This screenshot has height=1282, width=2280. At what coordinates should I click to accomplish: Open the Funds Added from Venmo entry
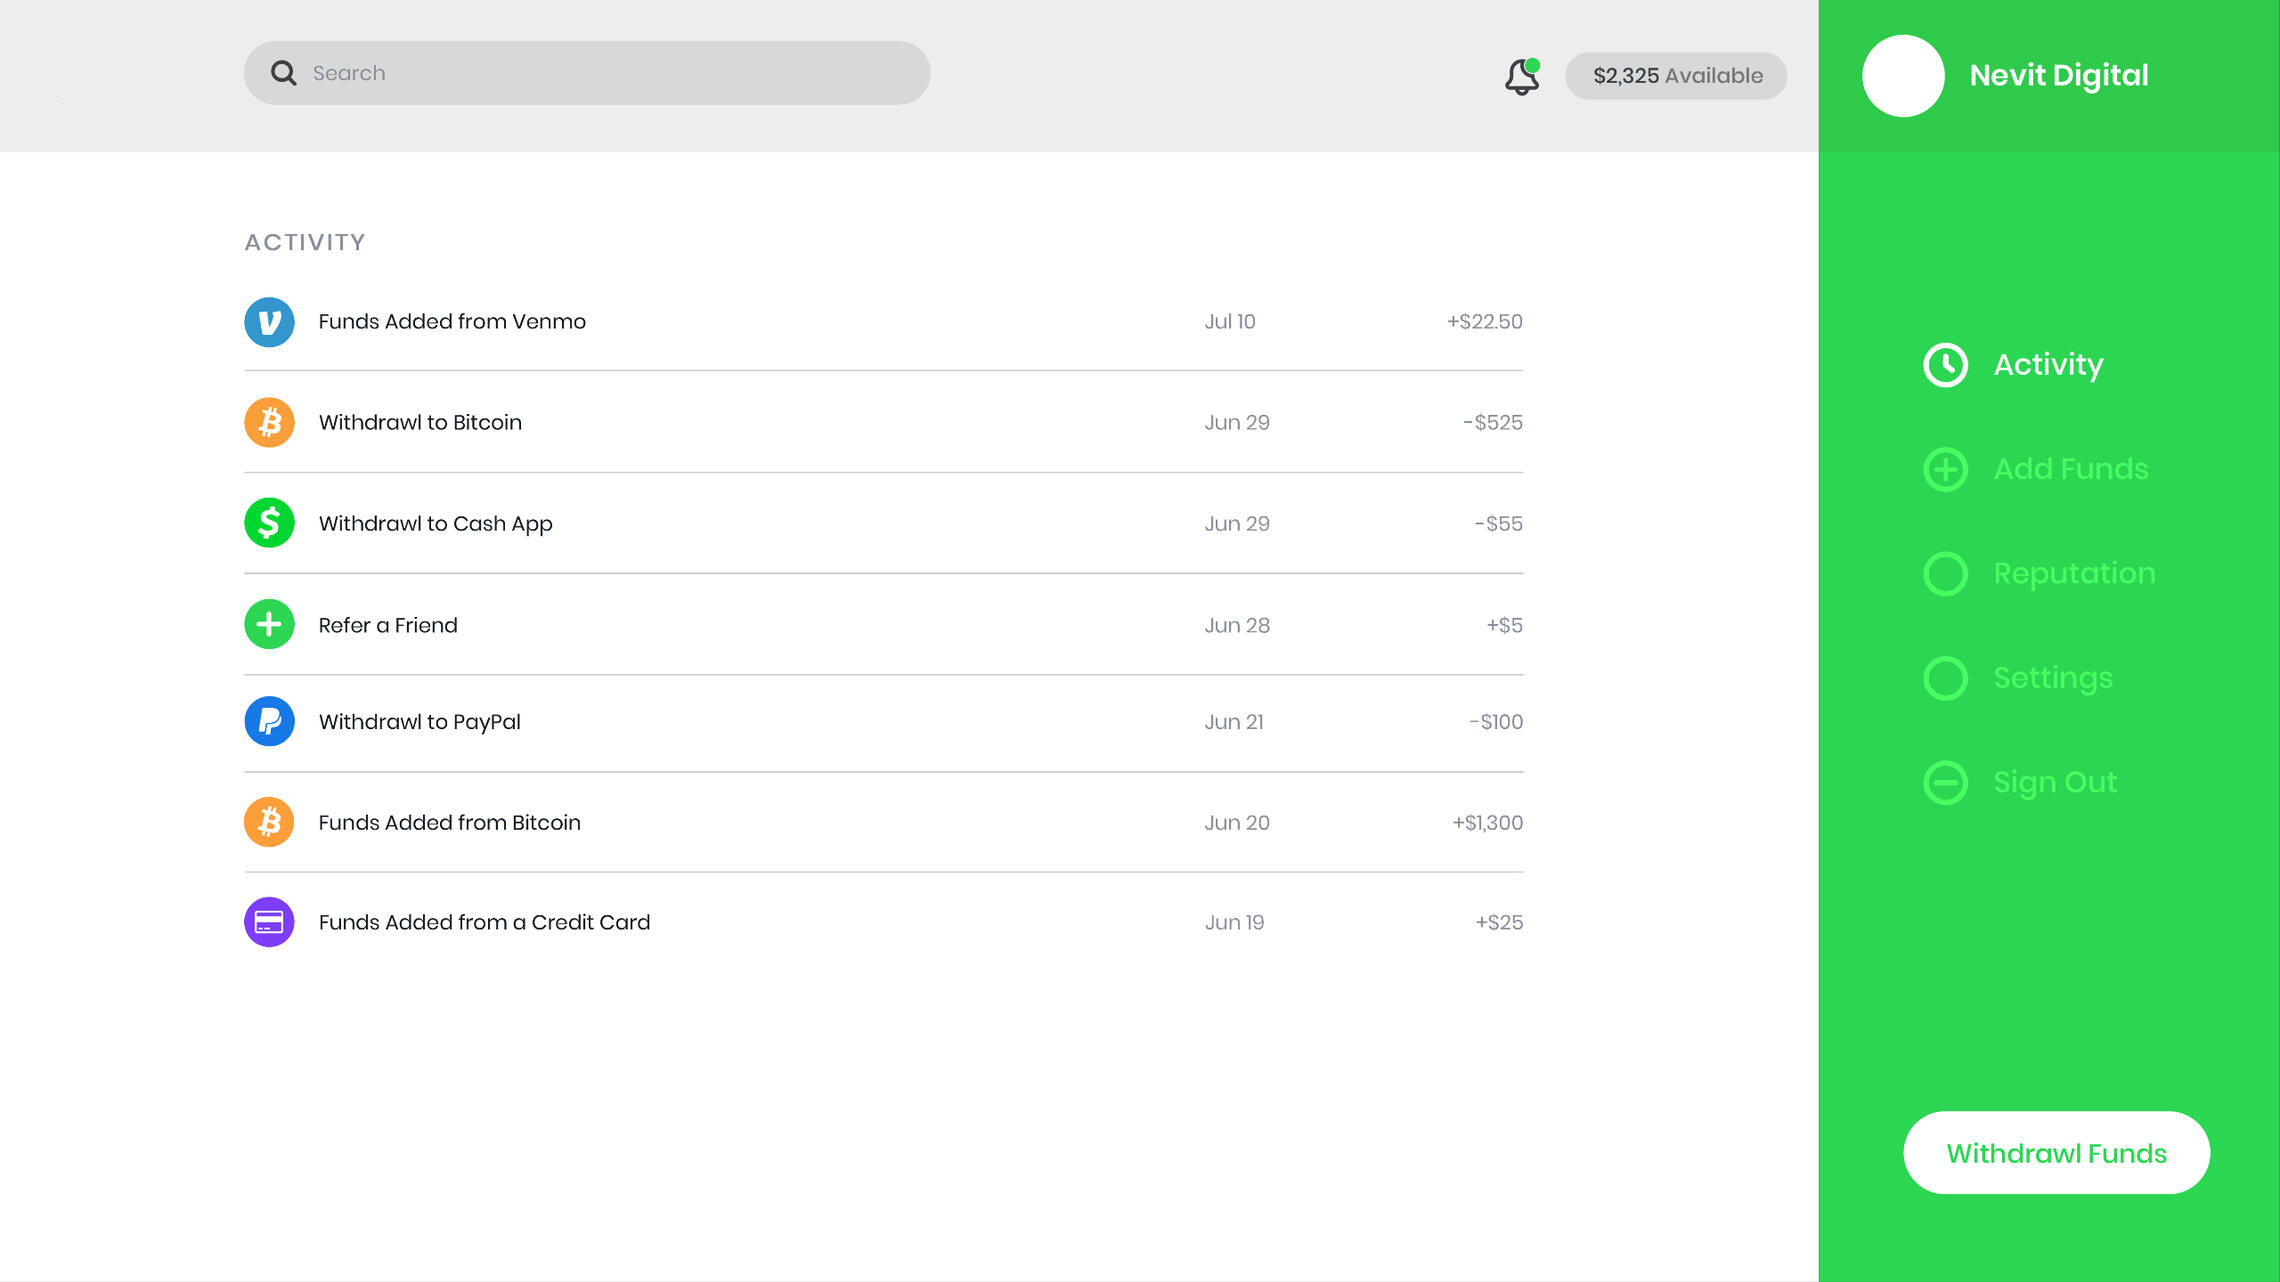point(452,322)
